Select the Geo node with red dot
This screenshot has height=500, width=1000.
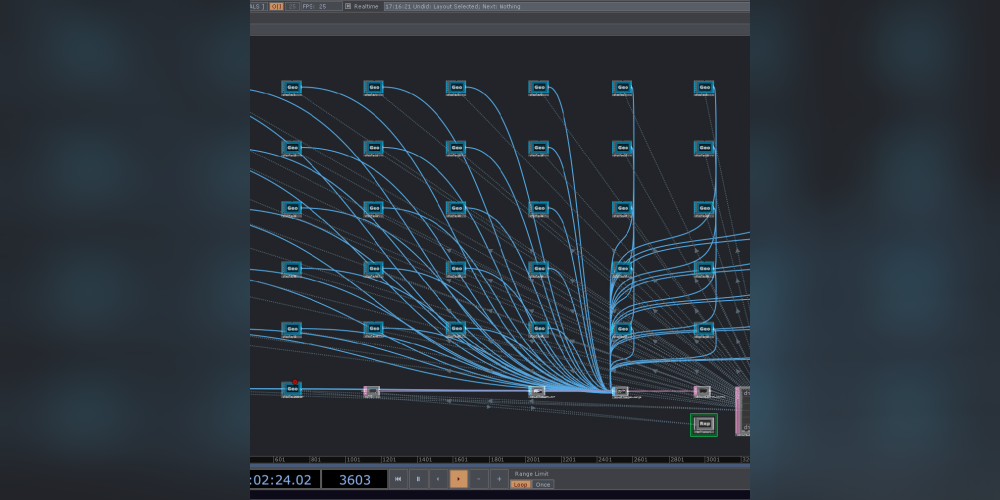(292, 389)
